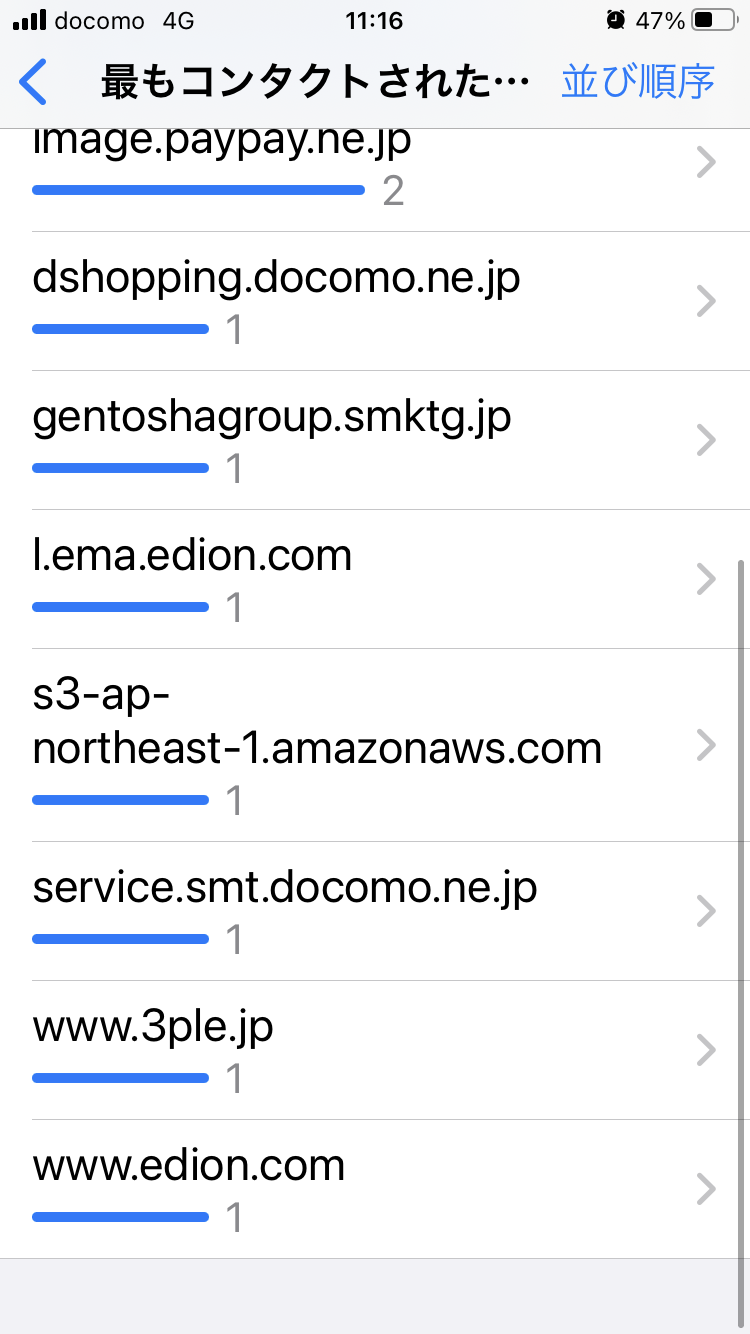Click contact count bar under www.3ple.jp
750x1334 pixels.
click(120, 1078)
